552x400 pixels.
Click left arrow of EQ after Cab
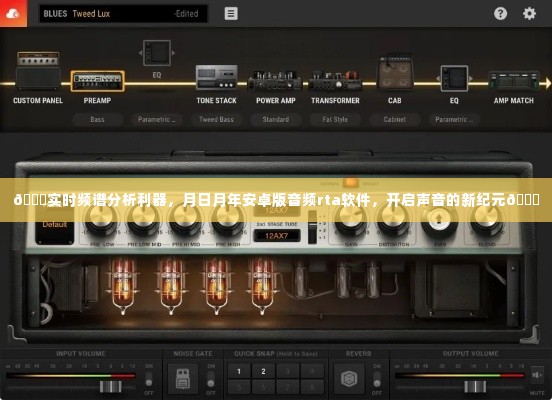coord(438,79)
